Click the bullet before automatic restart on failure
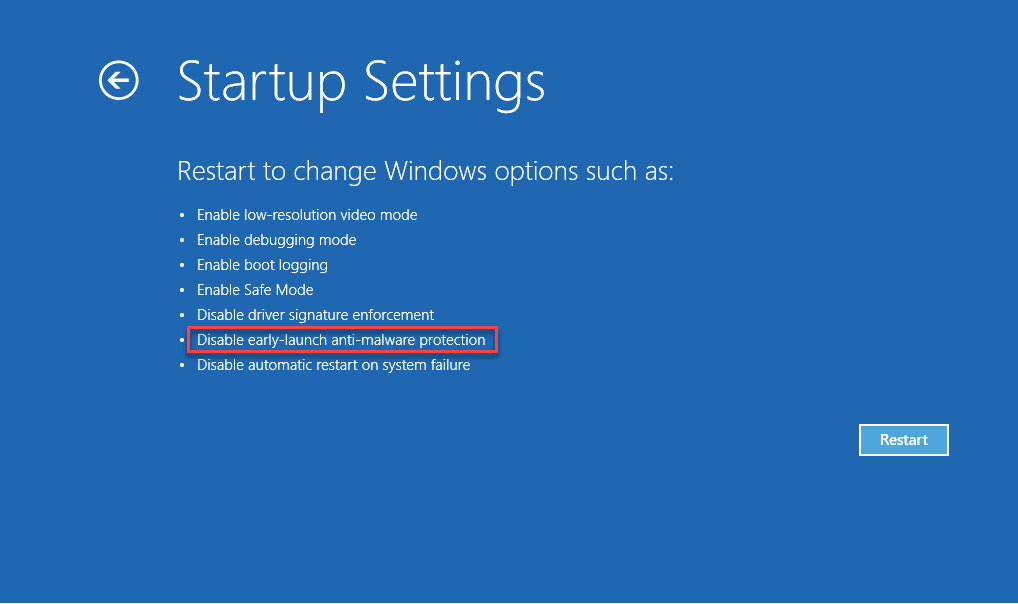Viewport: 1018px width, 604px height. click(182, 366)
